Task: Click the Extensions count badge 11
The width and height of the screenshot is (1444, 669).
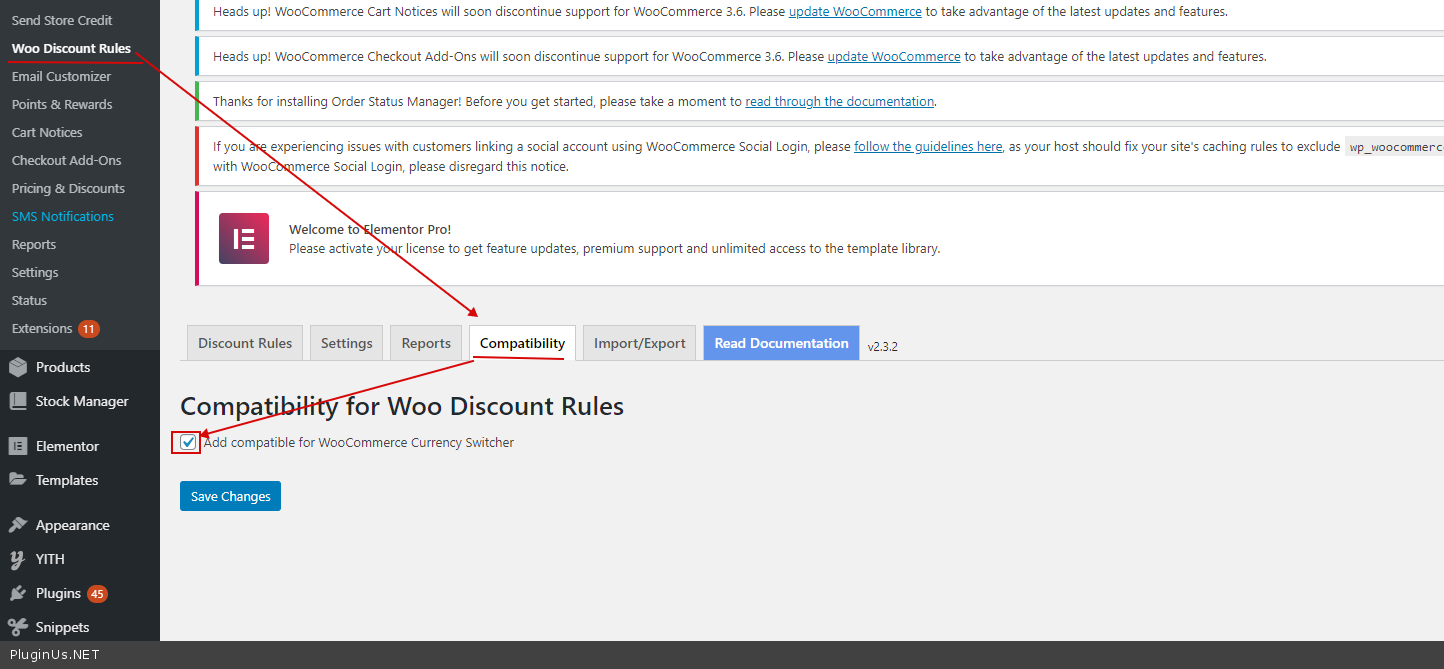Action: [89, 328]
